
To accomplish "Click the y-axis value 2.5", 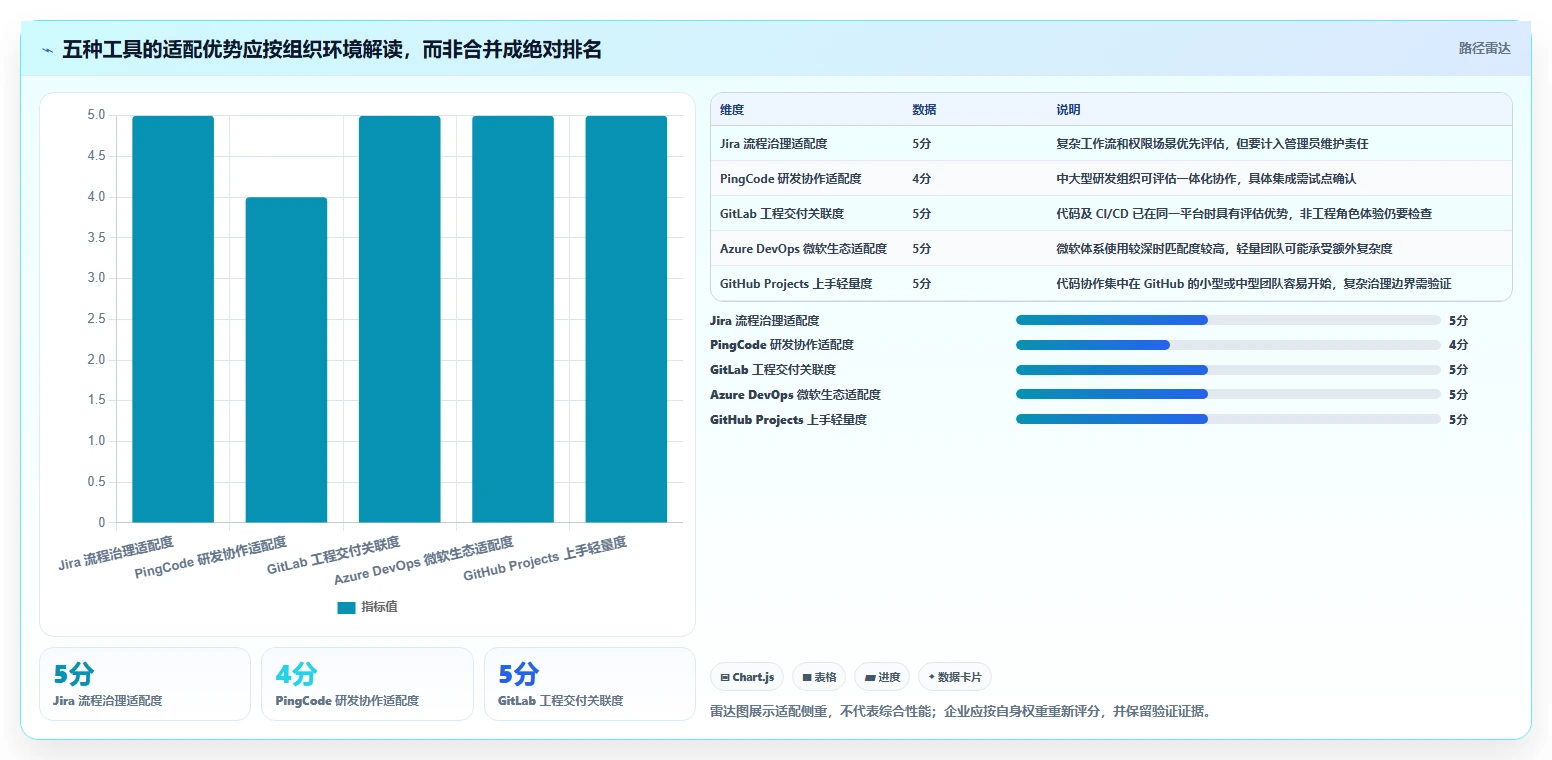I will tap(96, 319).
